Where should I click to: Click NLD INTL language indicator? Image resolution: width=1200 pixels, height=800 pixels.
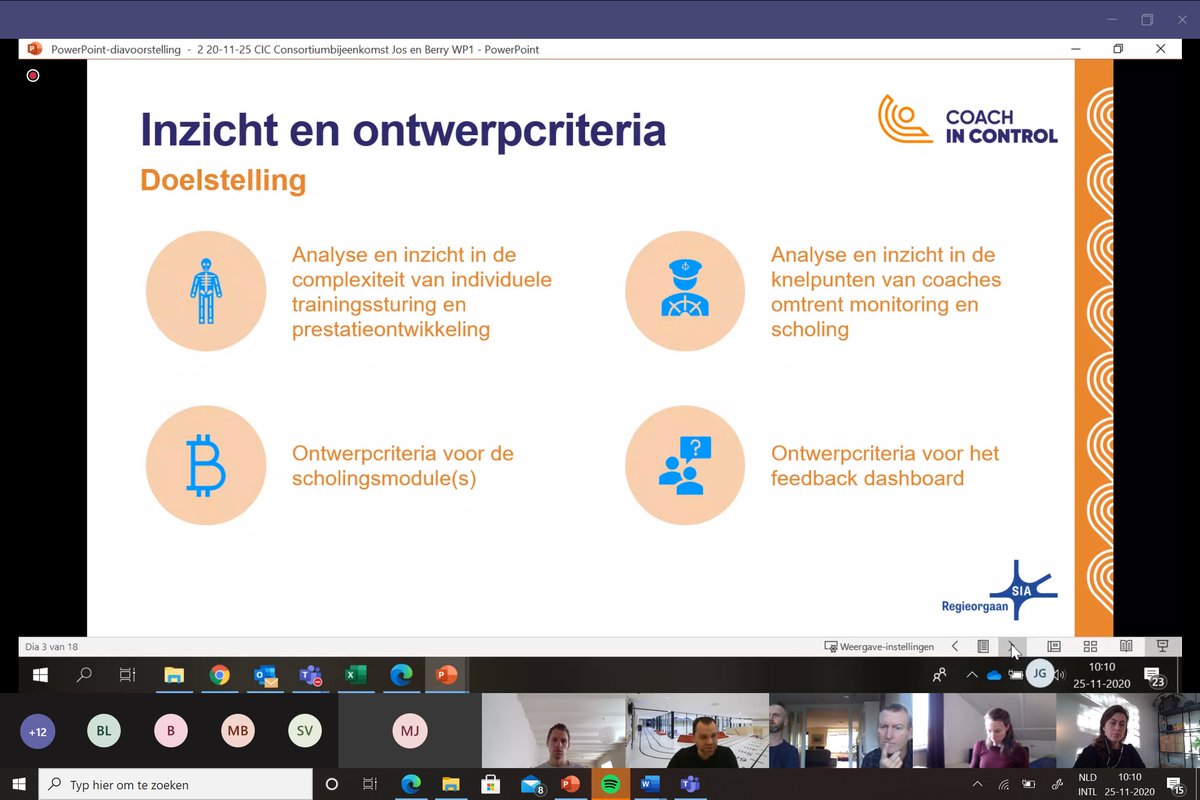[x=1087, y=784]
